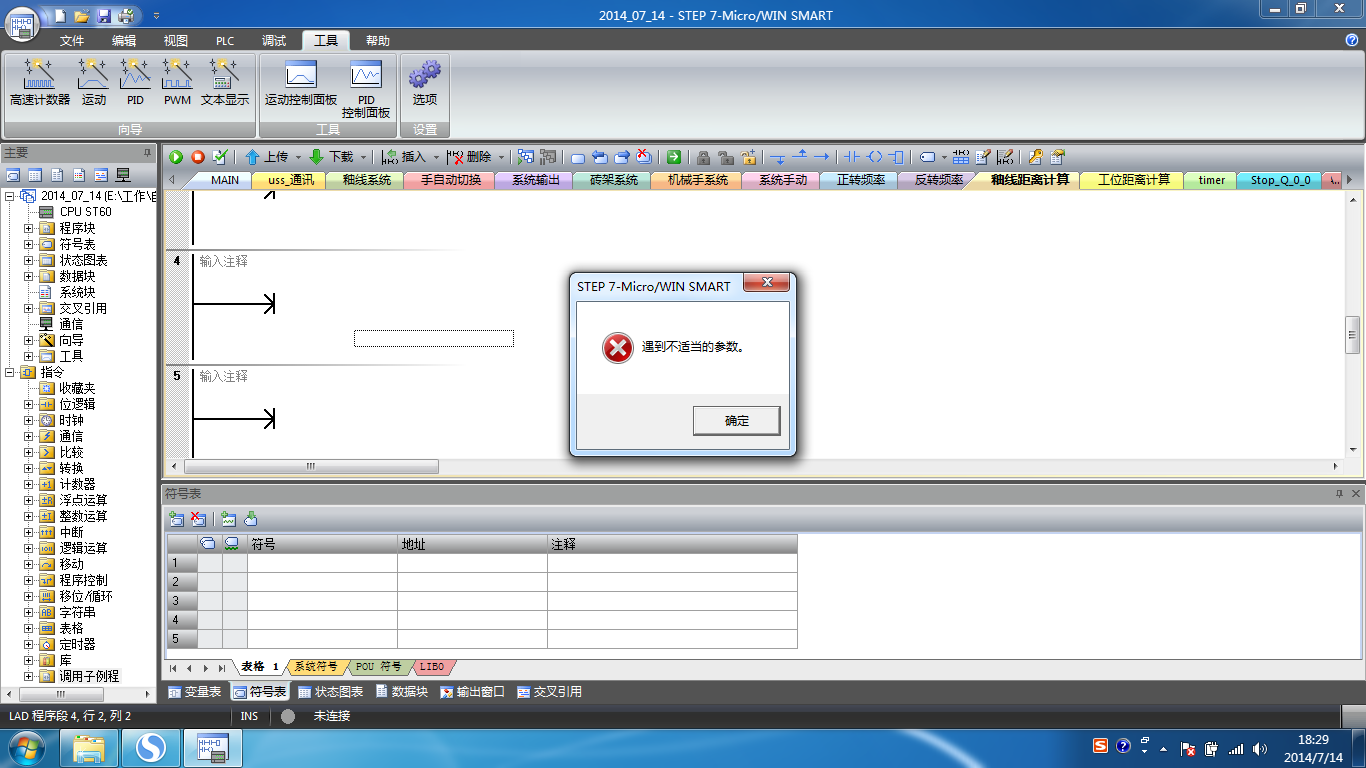Screen dimensions: 1366x768
Task: Switch to the 系统输出 program tab
Action: [x=534, y=180]
